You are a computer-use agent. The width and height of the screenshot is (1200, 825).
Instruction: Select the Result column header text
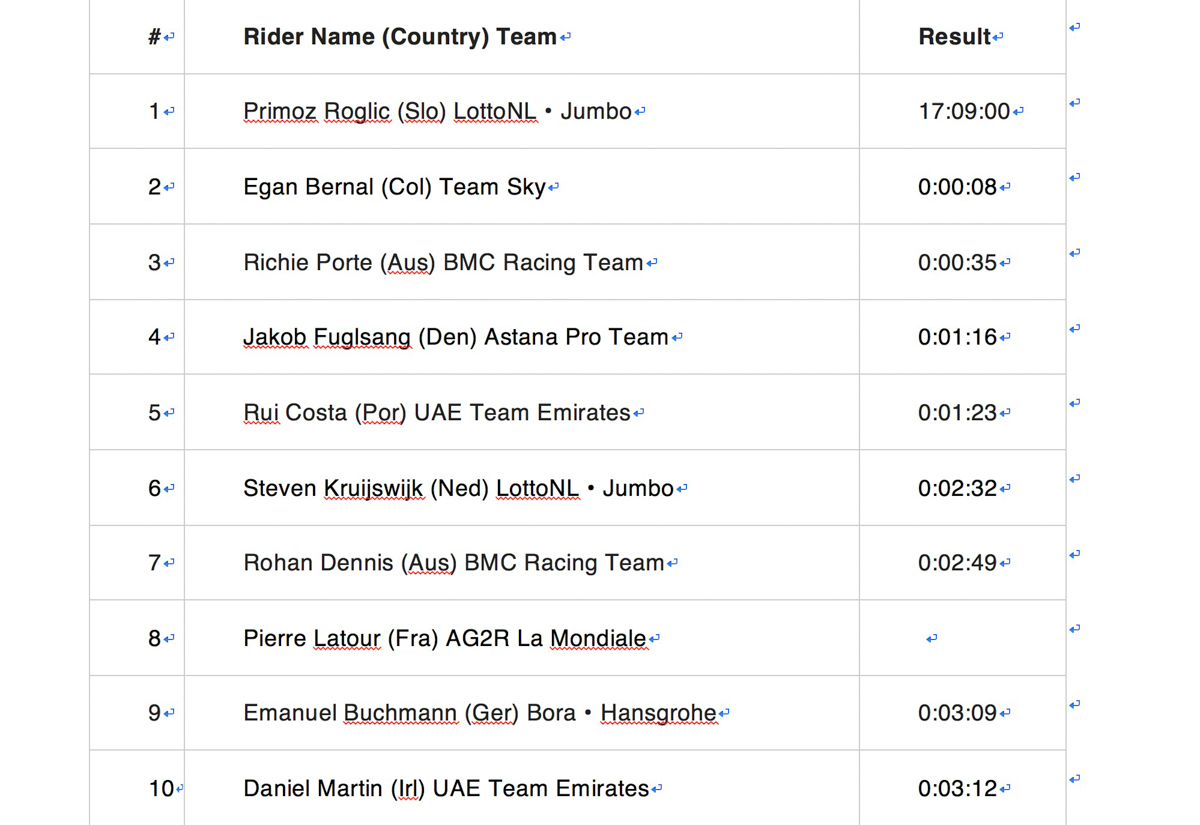[x=954, y=37]
